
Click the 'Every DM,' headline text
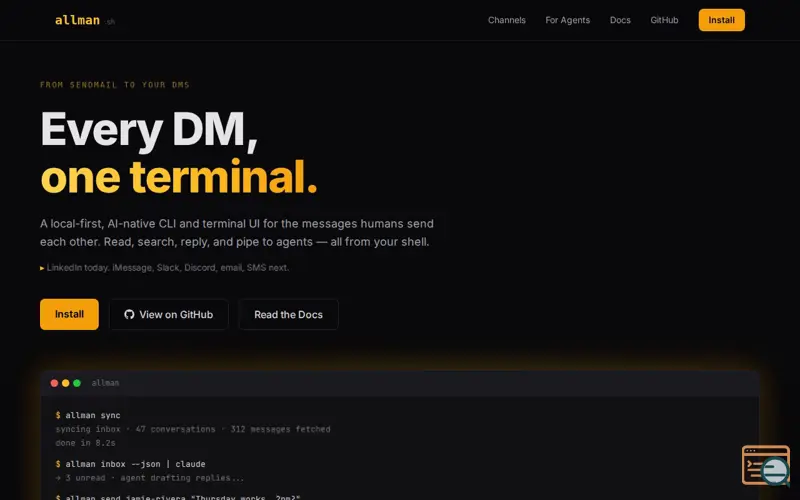(148, 131)
